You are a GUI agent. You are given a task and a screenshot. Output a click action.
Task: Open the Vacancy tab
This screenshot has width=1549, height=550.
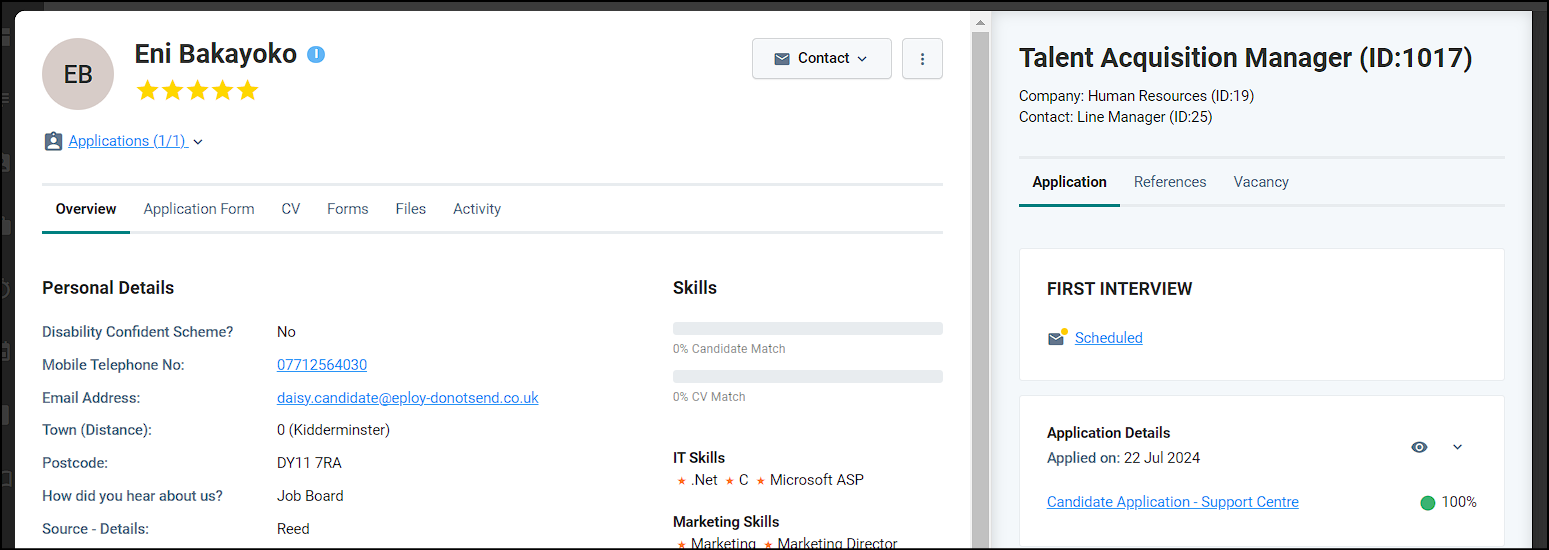[1261, 182]
